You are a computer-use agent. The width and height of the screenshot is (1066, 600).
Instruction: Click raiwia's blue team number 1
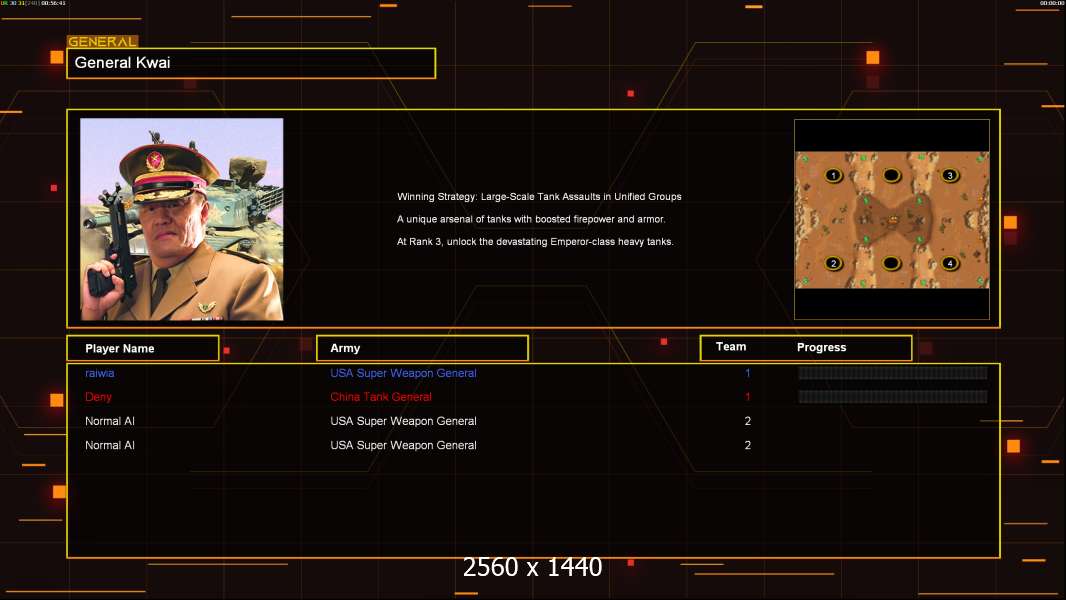[x=747, y=373]
